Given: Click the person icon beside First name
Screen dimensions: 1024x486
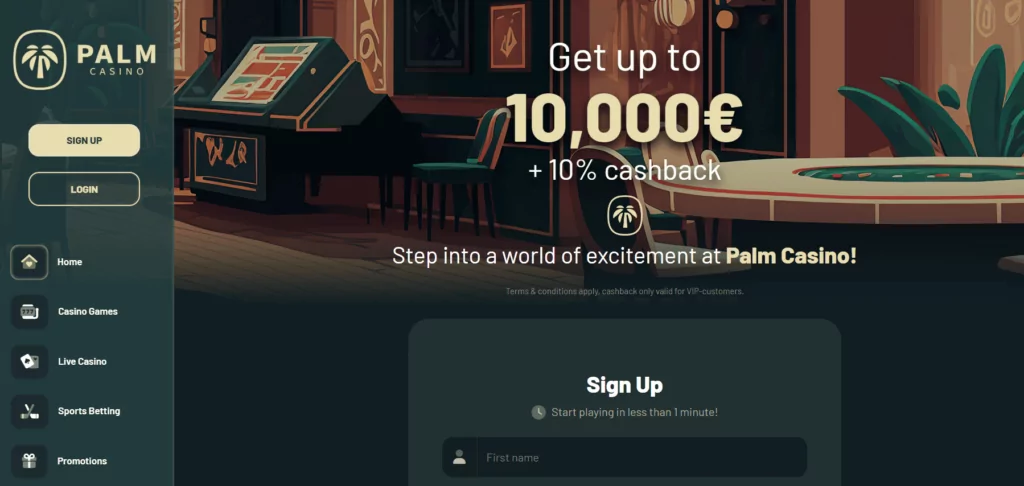Looking at the screenshot, I should coord(459,457).
